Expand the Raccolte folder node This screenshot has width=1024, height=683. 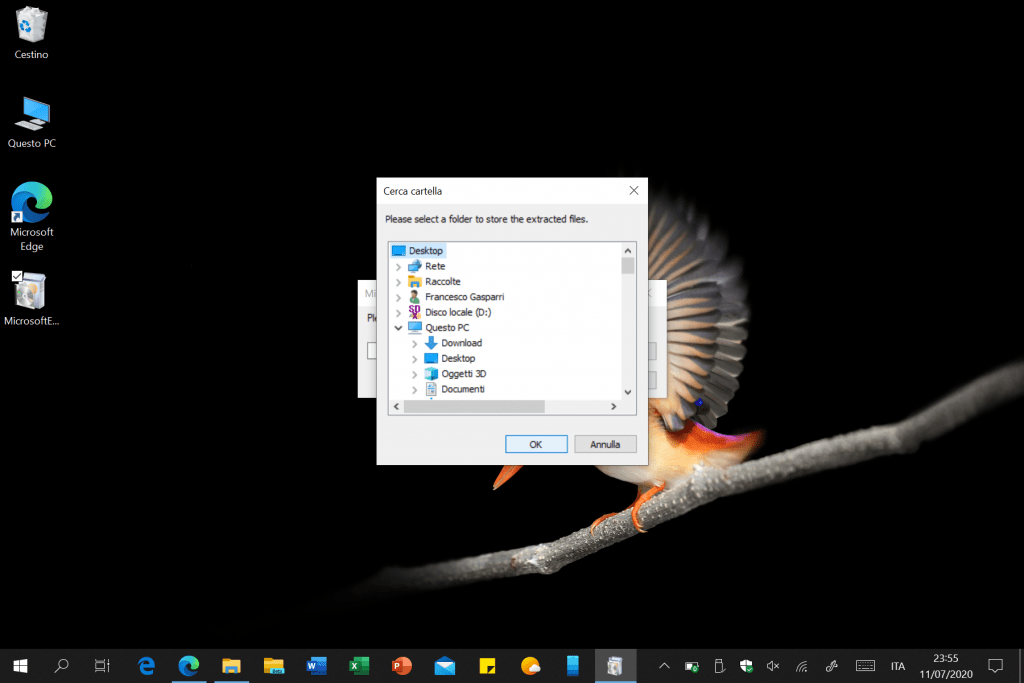pos(399,282)
